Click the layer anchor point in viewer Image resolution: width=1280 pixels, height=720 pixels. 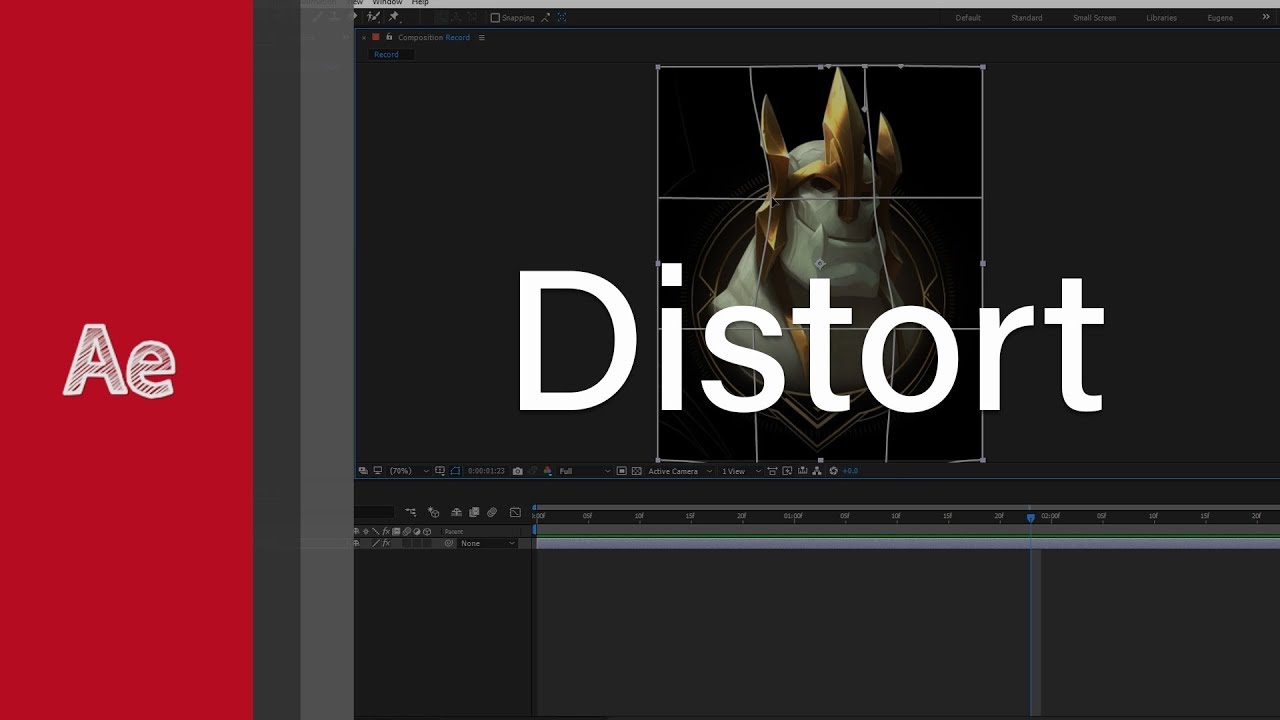click(819, 263)
